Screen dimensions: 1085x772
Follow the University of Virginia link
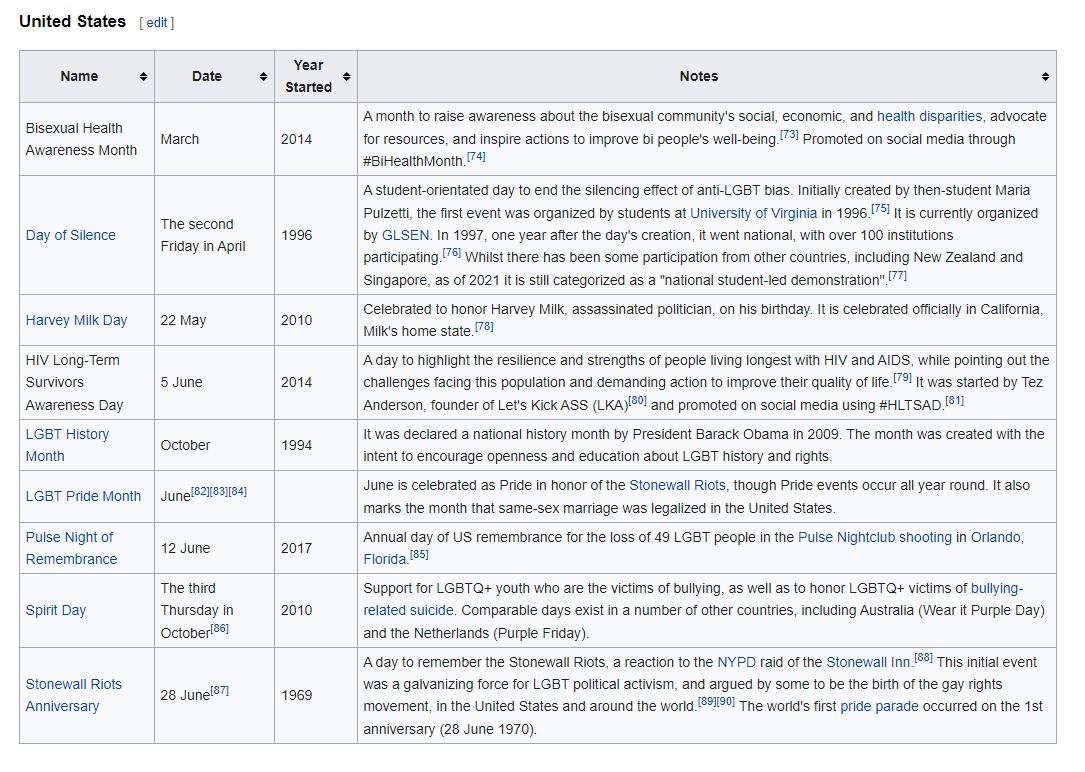point(754,213)
